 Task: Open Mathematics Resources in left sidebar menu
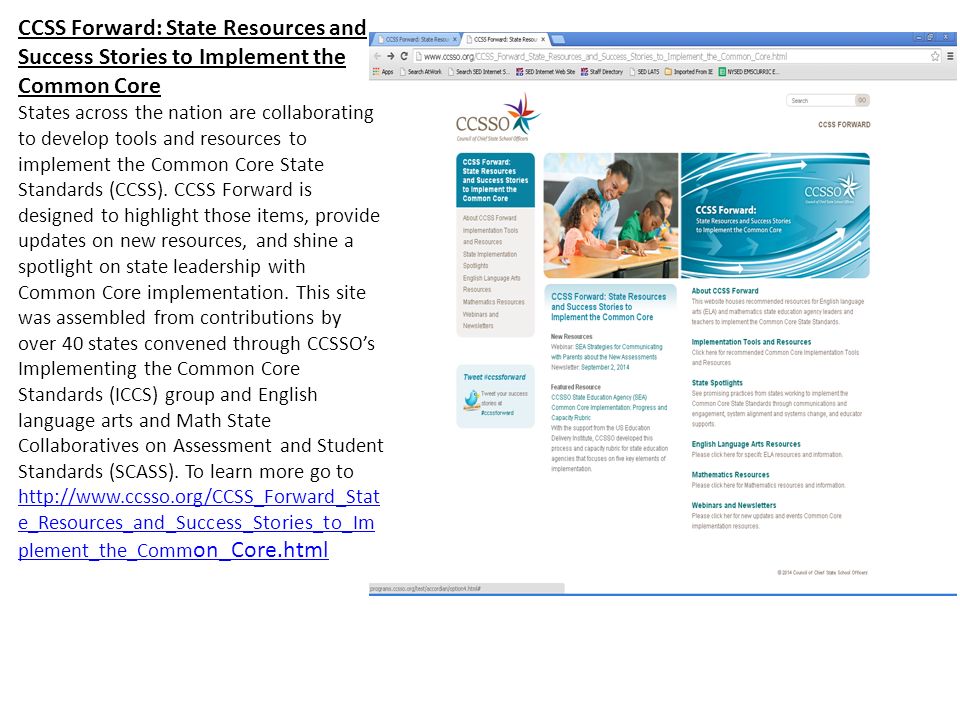(x=493, y=302)
